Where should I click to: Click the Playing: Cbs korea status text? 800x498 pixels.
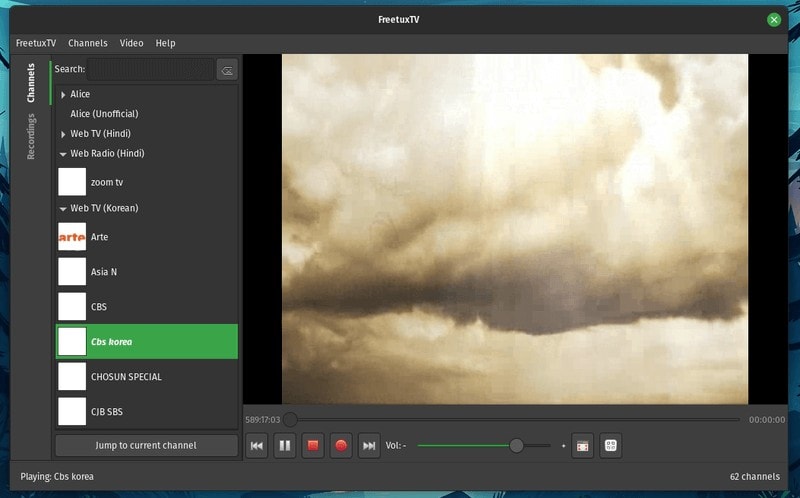[x=57, y=477]
